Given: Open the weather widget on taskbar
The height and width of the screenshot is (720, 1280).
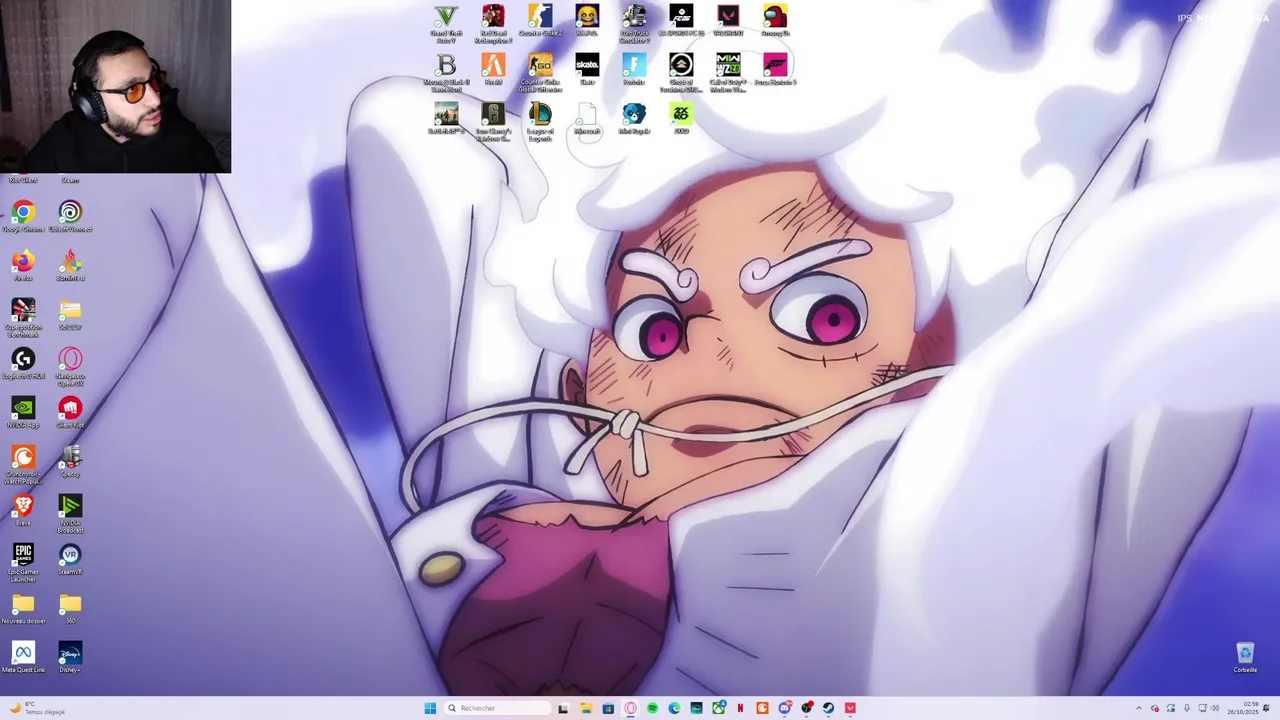Looking at the screenshot, I should [38, 708].
